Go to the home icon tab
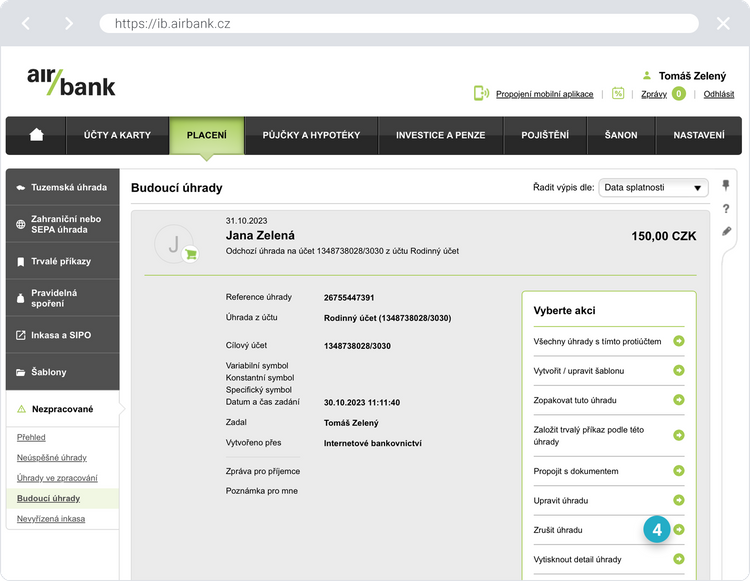 (37, 135)
